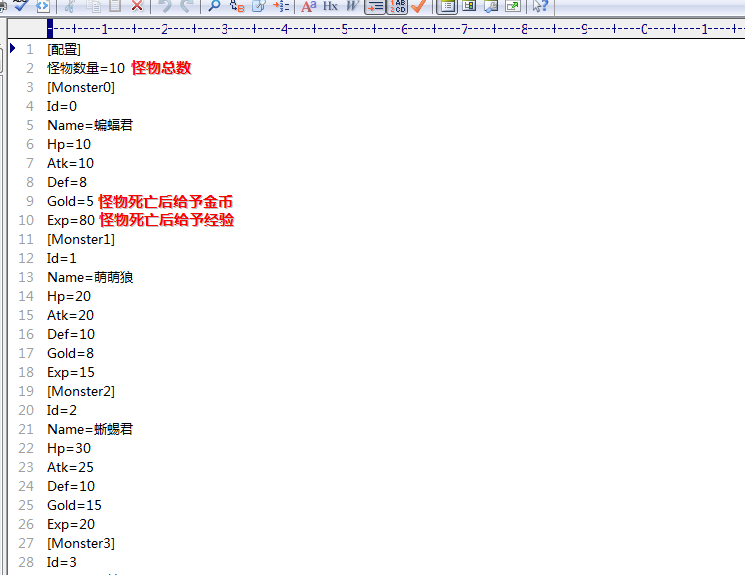Toggle the auto indent icon

375,6
